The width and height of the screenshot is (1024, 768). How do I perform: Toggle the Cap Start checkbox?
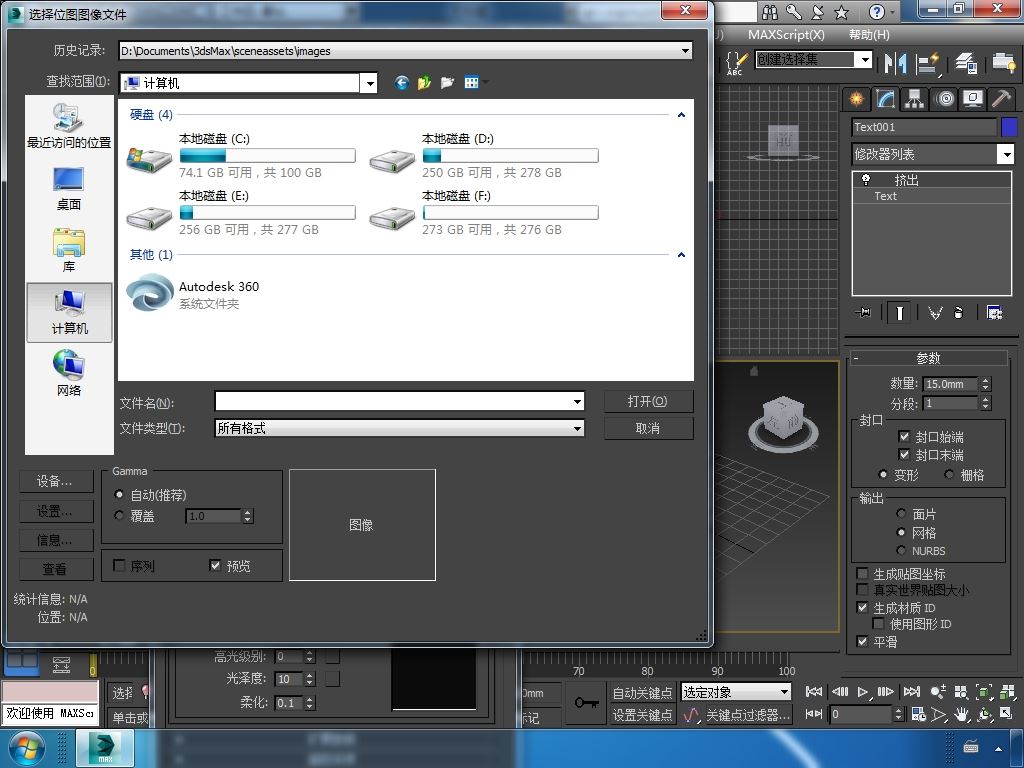904,436
